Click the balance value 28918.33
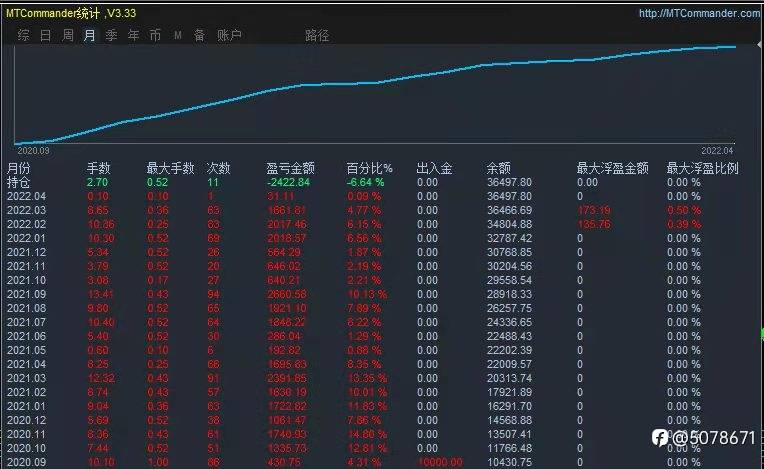This screenshot has width=764, height=469. pos(509,295)
